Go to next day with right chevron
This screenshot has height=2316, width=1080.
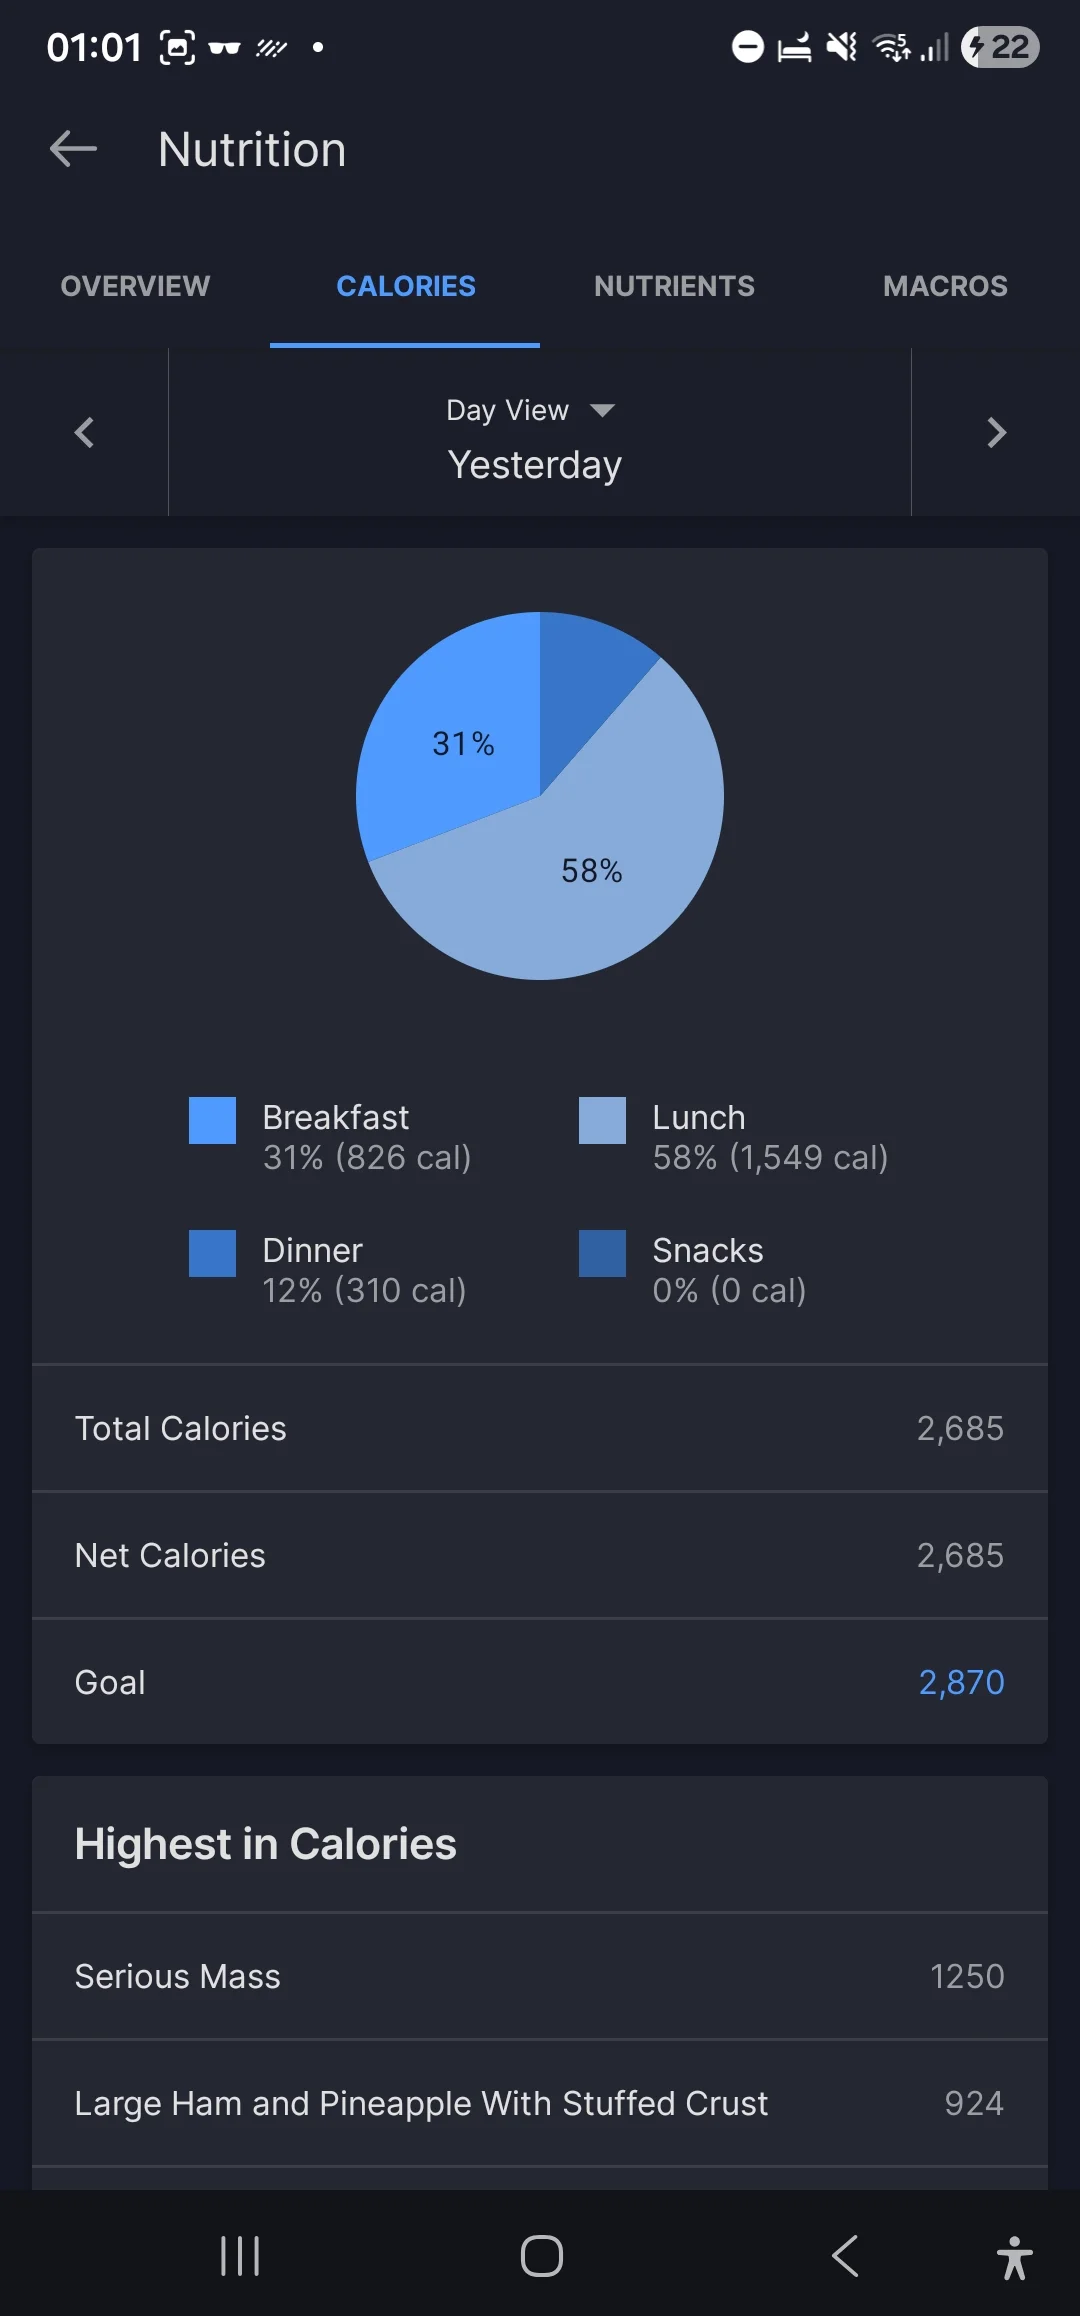[996, 432]
